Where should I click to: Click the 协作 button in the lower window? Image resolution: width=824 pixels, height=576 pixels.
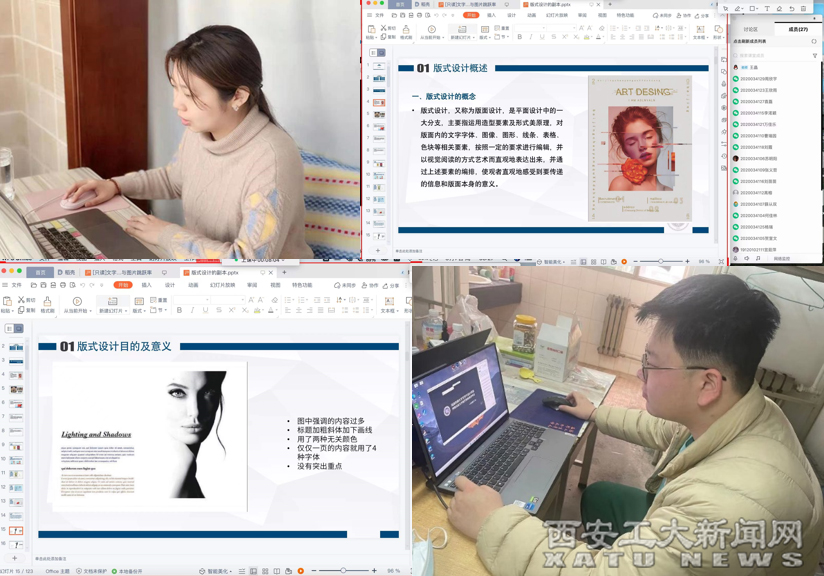pyautogui.click(x=370, y=285)
